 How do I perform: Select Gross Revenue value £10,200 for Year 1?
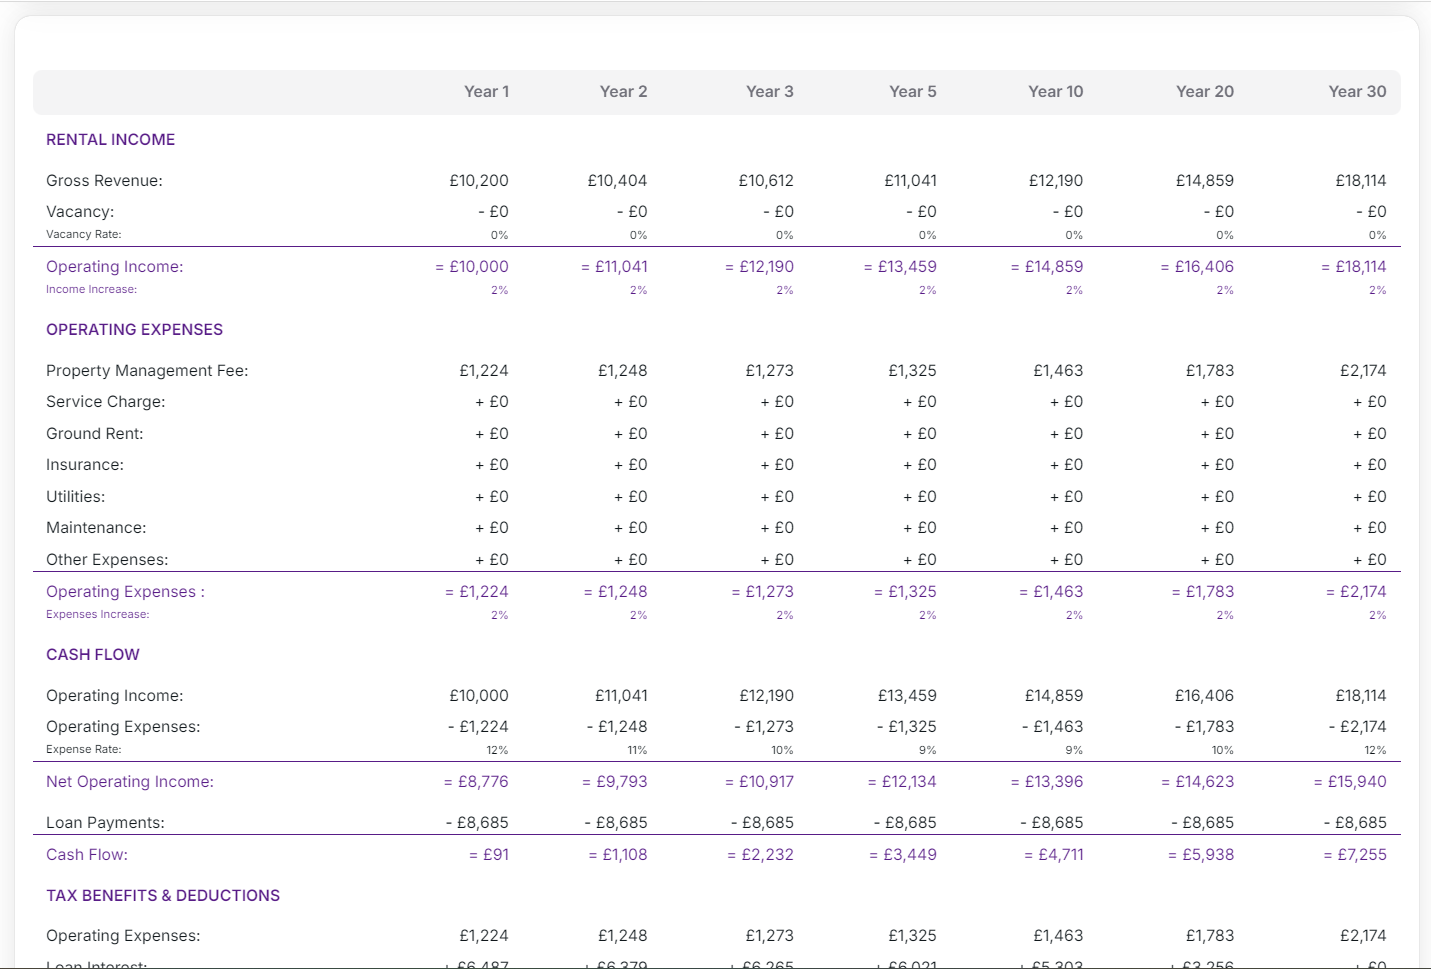pos(479,181)
